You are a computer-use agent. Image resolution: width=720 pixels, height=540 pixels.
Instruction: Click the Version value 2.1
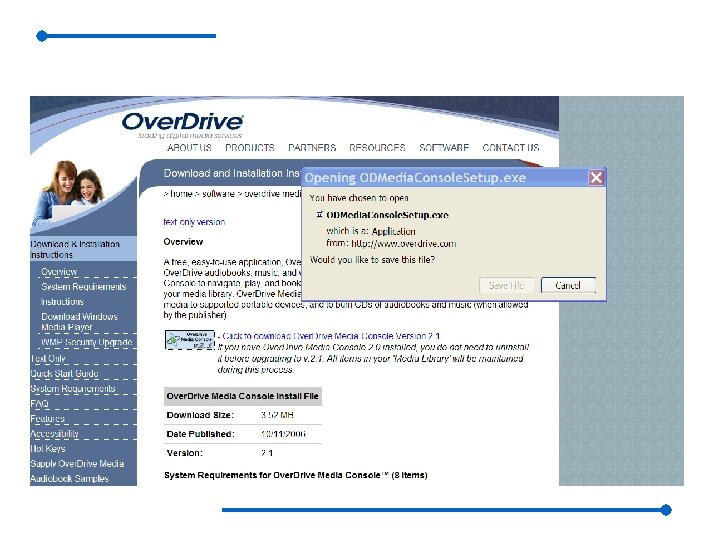click(267, 453)
